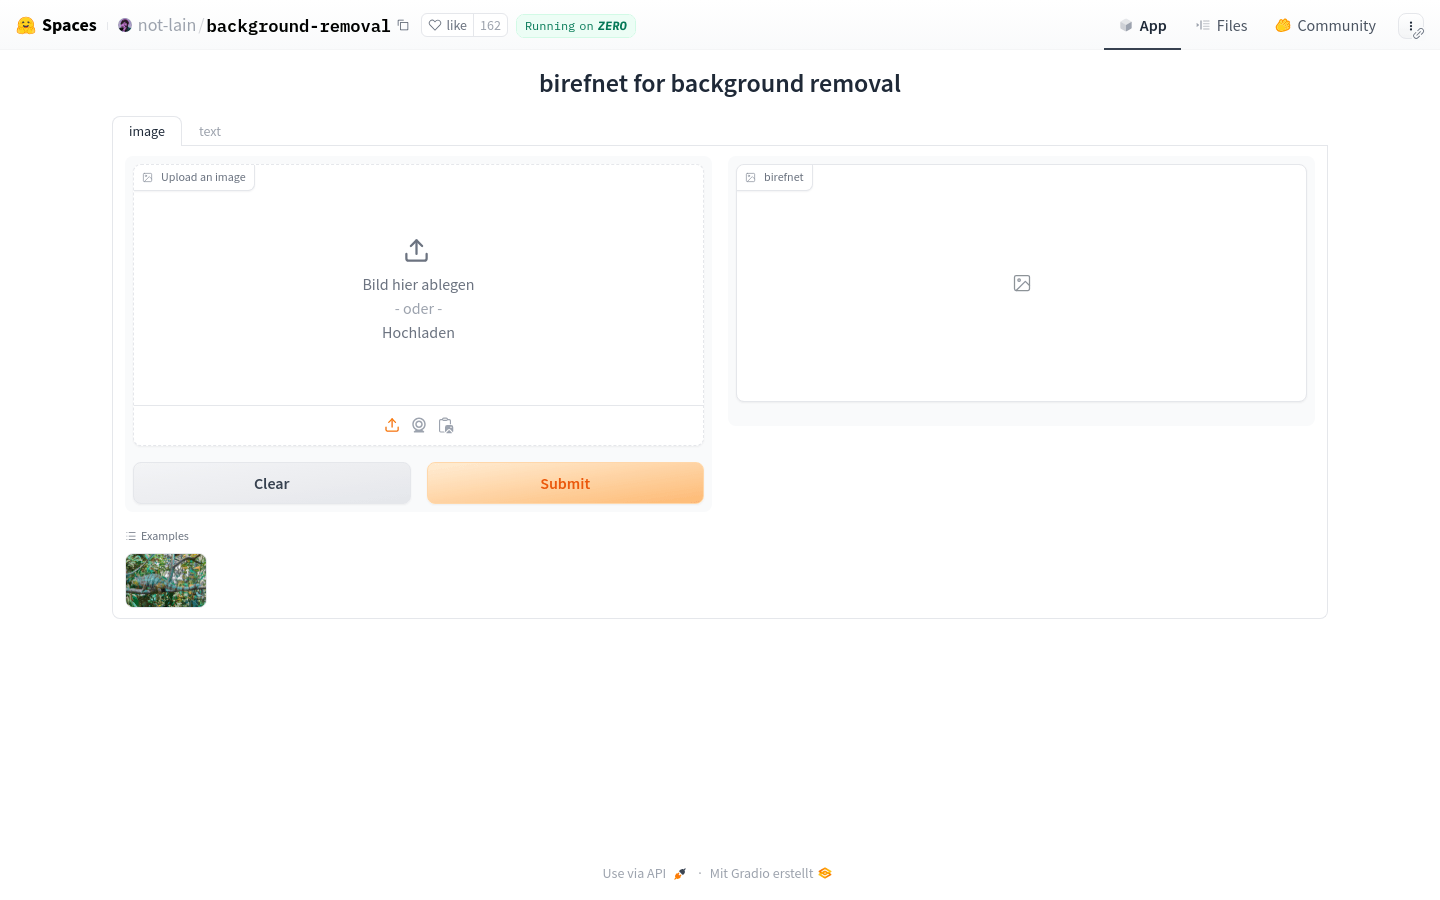Open the Community tab
Screen dimensions: 1440x900
pos(1325,25)
